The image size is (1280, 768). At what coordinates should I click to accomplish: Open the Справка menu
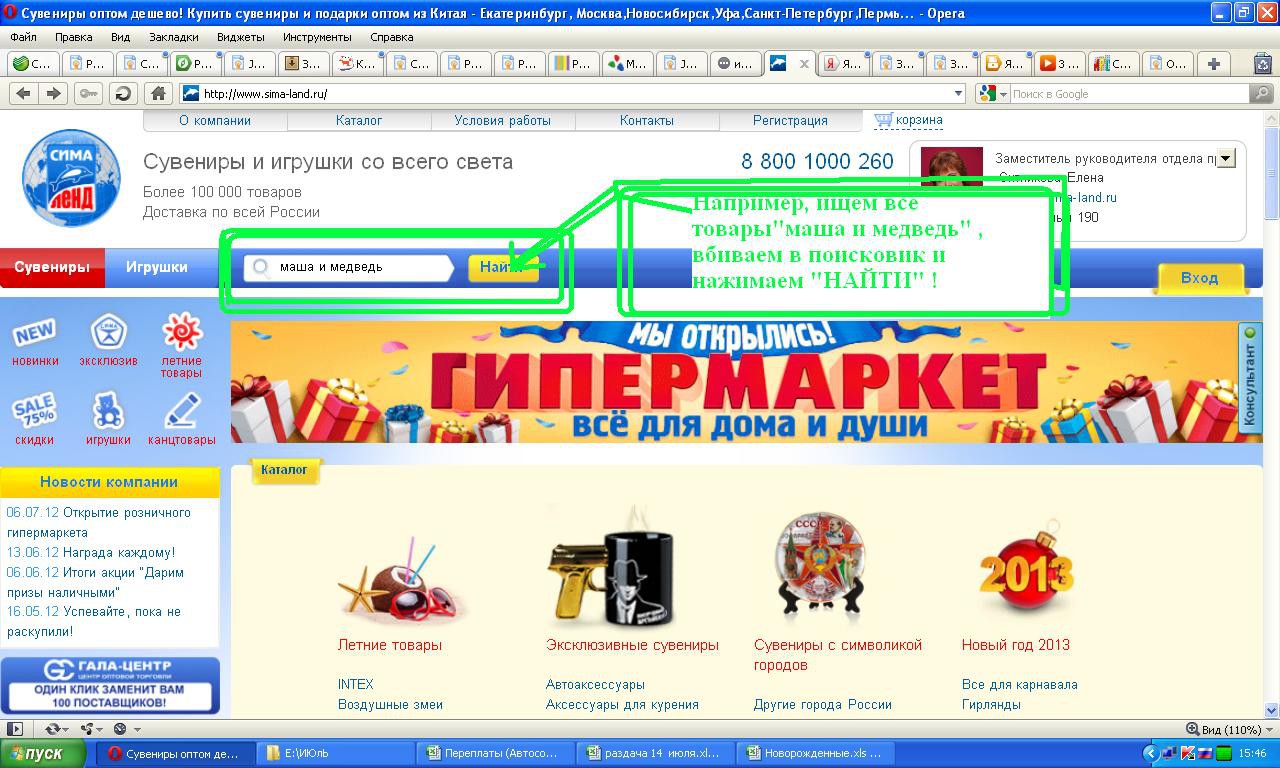392,37
